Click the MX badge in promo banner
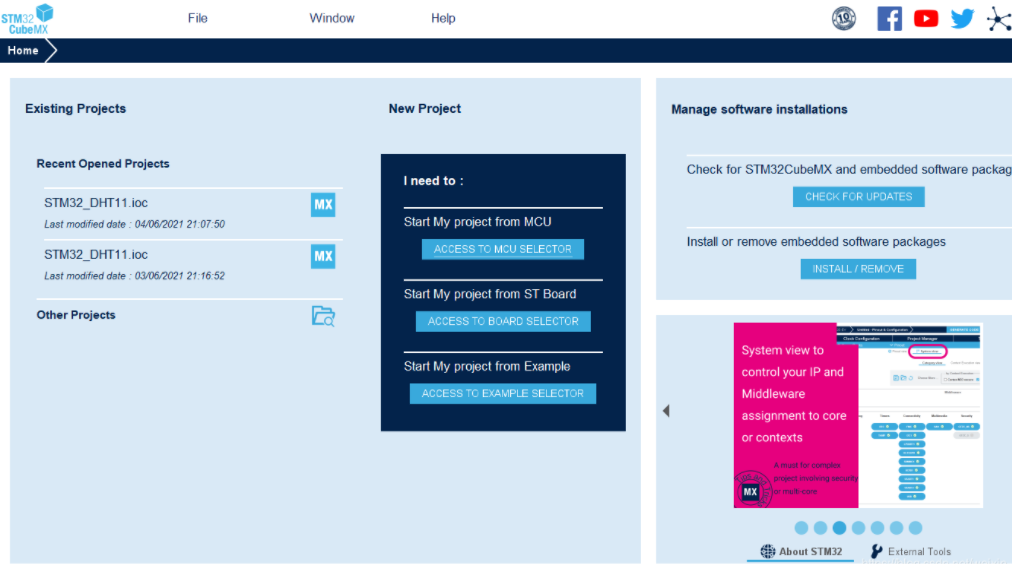The image size is (1012, 564). coord(750,492)
